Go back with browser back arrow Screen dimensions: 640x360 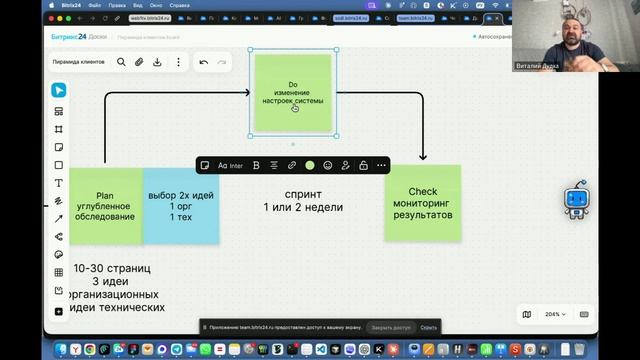(80, 18)
